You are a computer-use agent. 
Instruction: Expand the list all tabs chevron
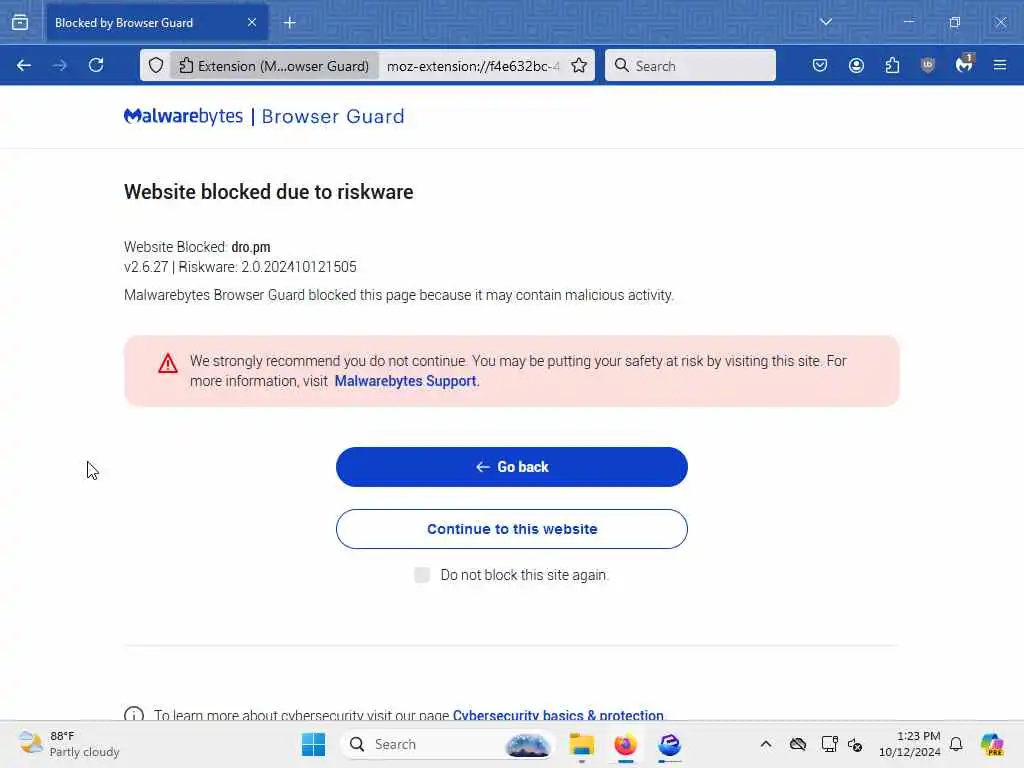click(x=825, y=22)
